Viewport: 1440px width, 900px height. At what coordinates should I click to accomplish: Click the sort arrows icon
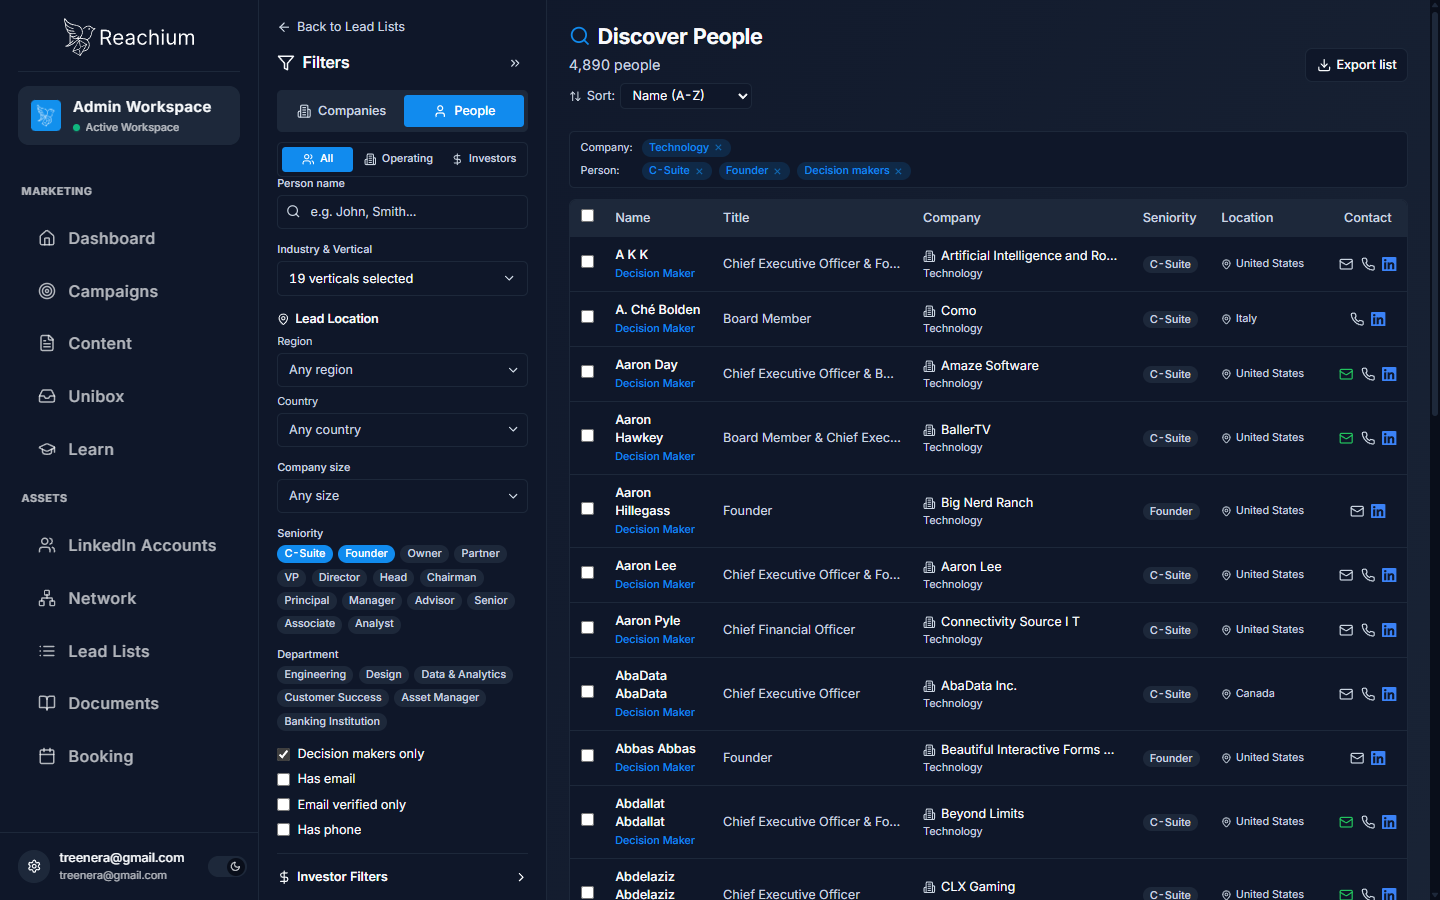tap(575, 96)
